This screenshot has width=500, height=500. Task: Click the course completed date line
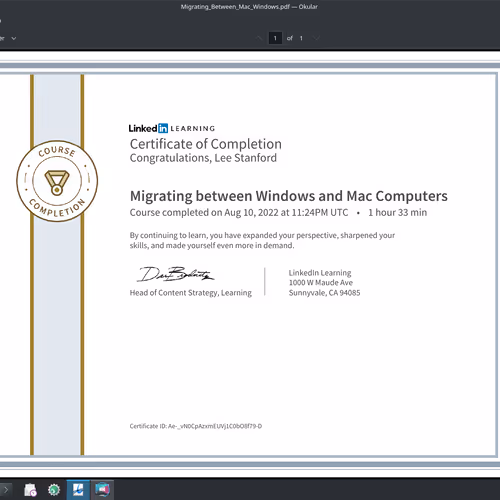(x=239, y=213)
